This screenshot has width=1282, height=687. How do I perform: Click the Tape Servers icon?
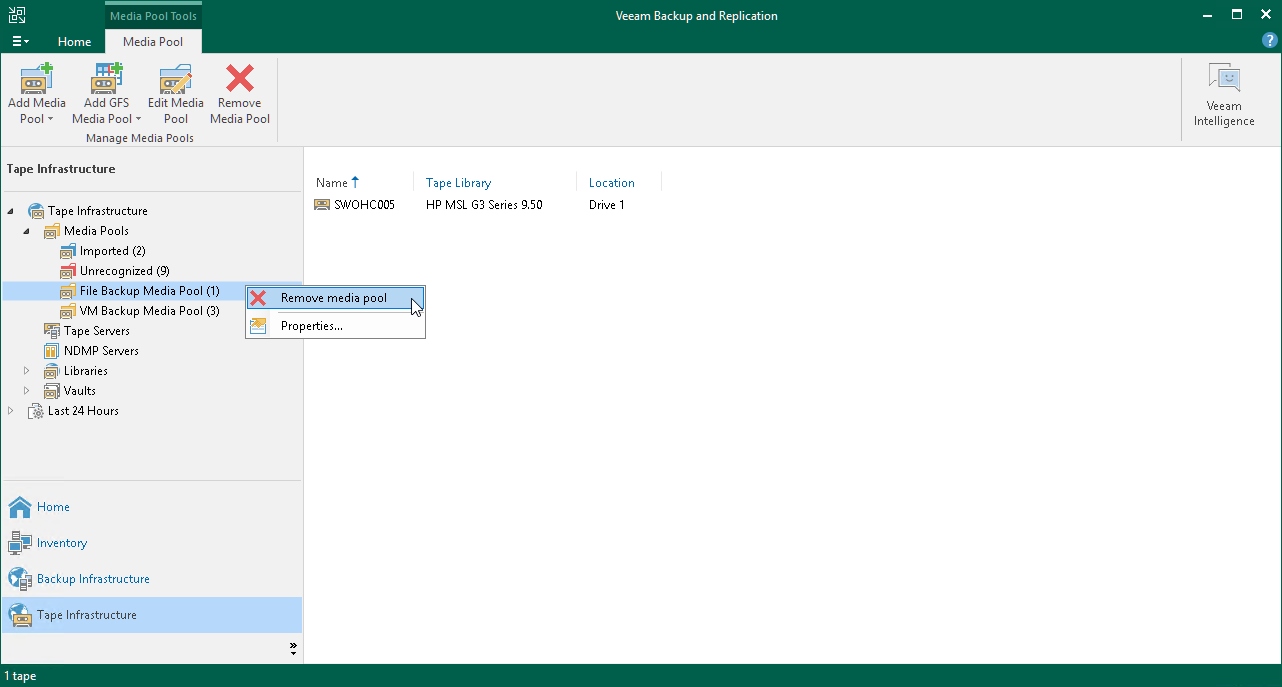52,331
